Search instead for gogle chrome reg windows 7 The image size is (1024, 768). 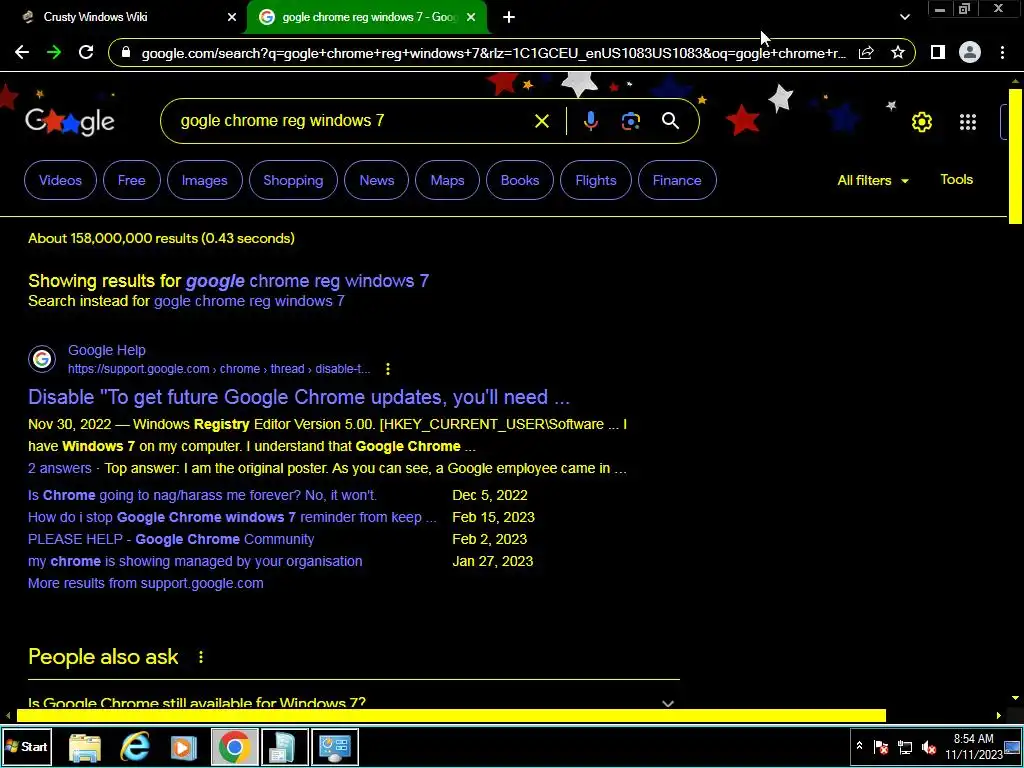(249, 301)
